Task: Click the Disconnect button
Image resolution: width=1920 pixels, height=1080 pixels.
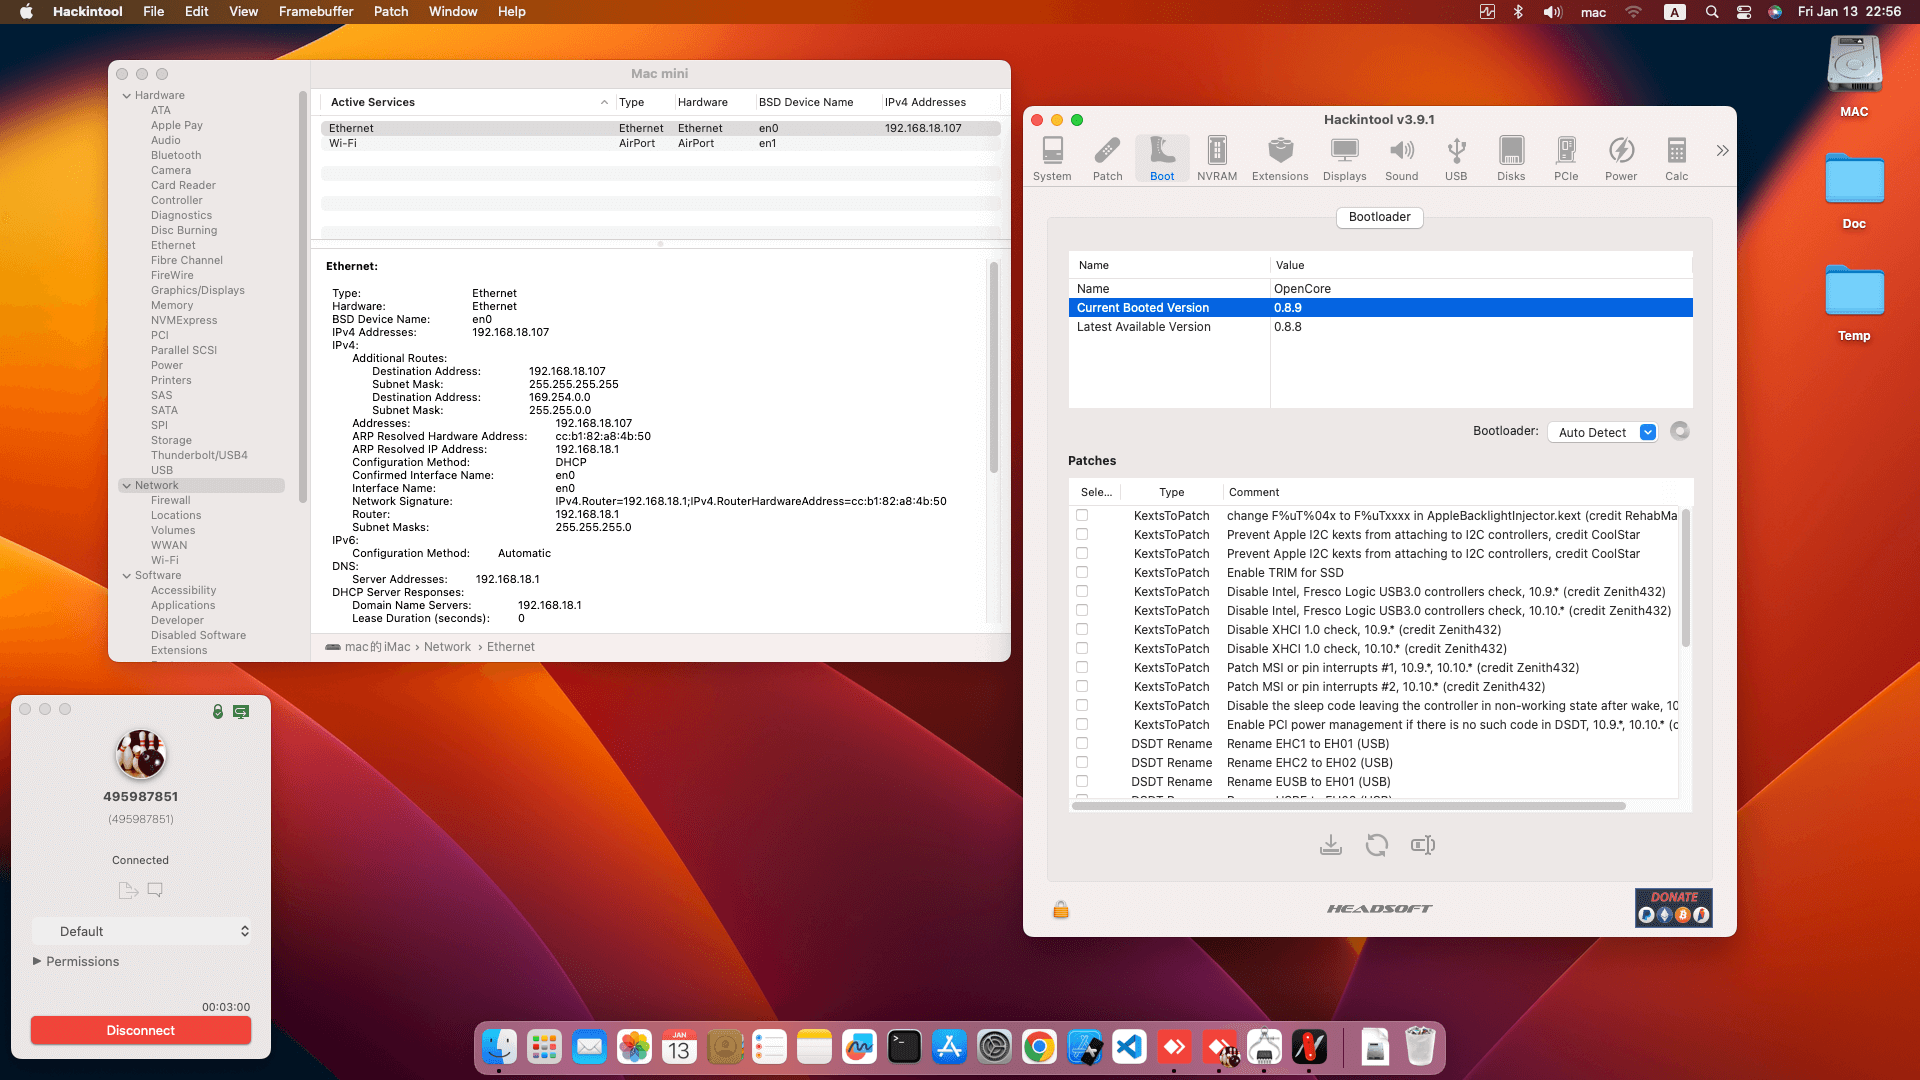Action: coord(140,1030)
